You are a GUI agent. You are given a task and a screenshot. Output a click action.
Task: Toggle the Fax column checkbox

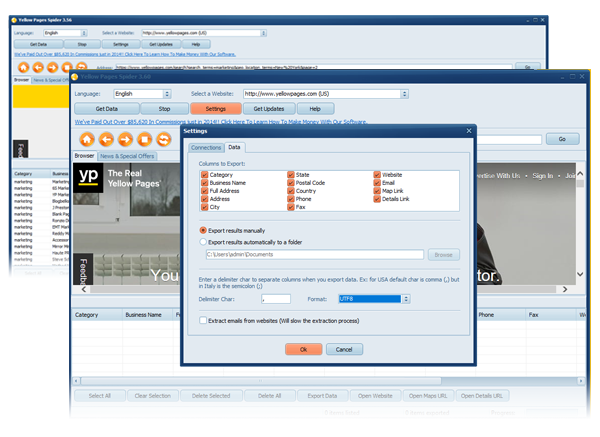pyautogui.click(x=291, y=207)
